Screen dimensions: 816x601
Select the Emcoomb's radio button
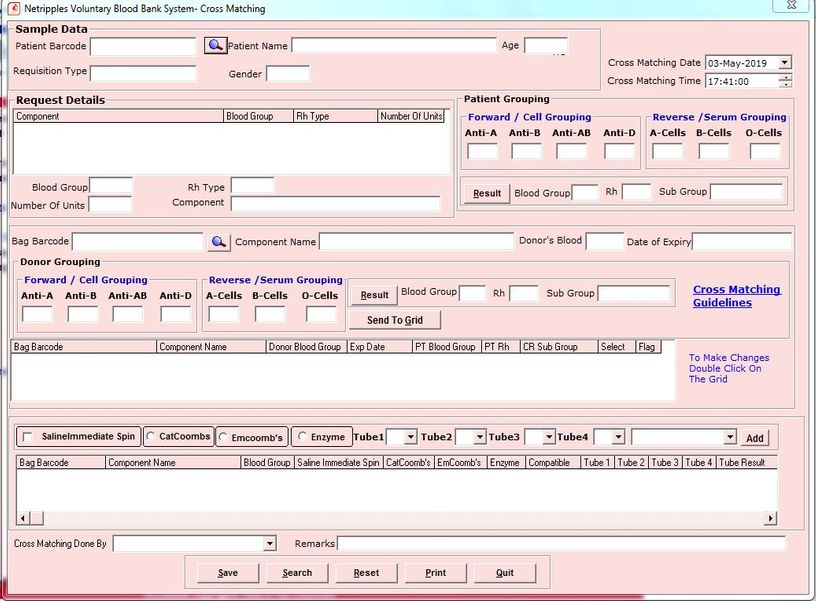click(x=223, y=437)
